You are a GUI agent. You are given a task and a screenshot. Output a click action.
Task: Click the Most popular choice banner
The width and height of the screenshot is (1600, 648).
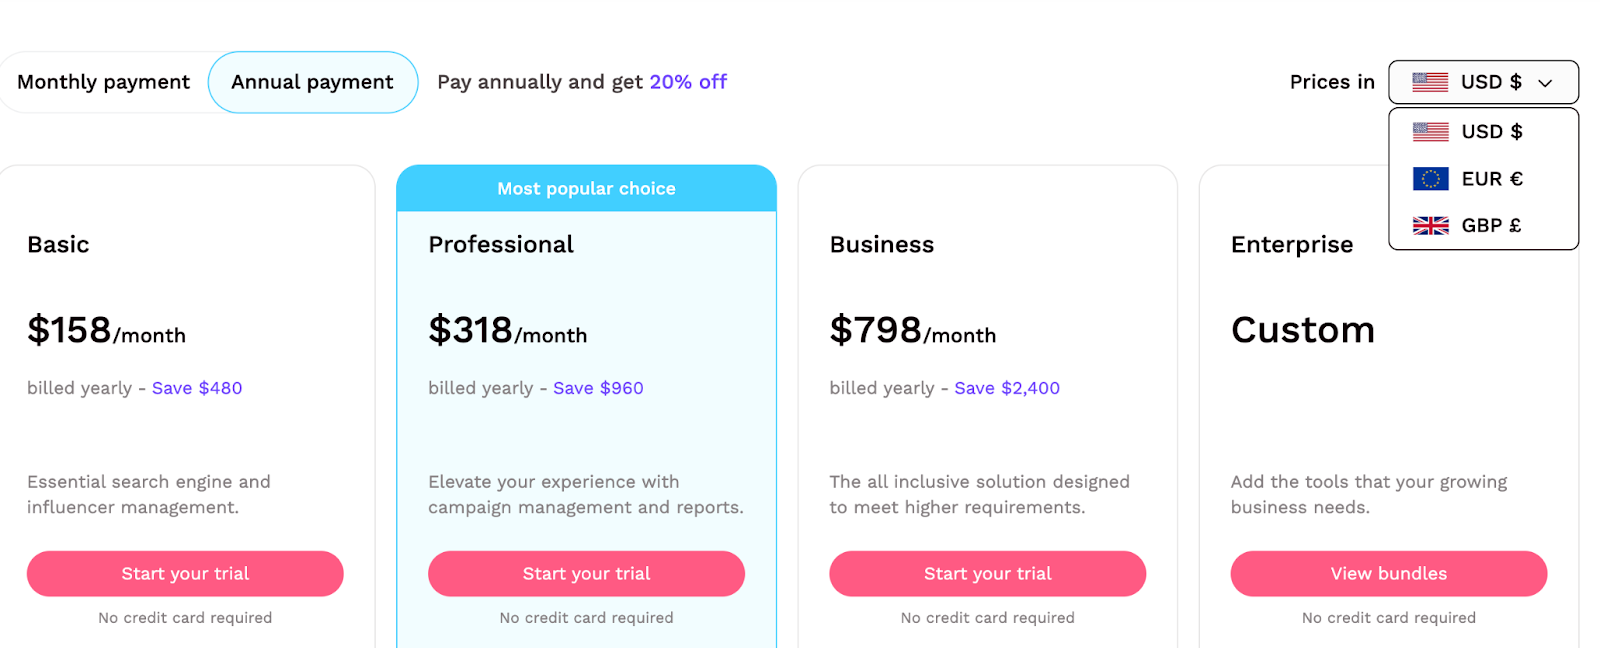pyautogui.click(x=586, y=188)
